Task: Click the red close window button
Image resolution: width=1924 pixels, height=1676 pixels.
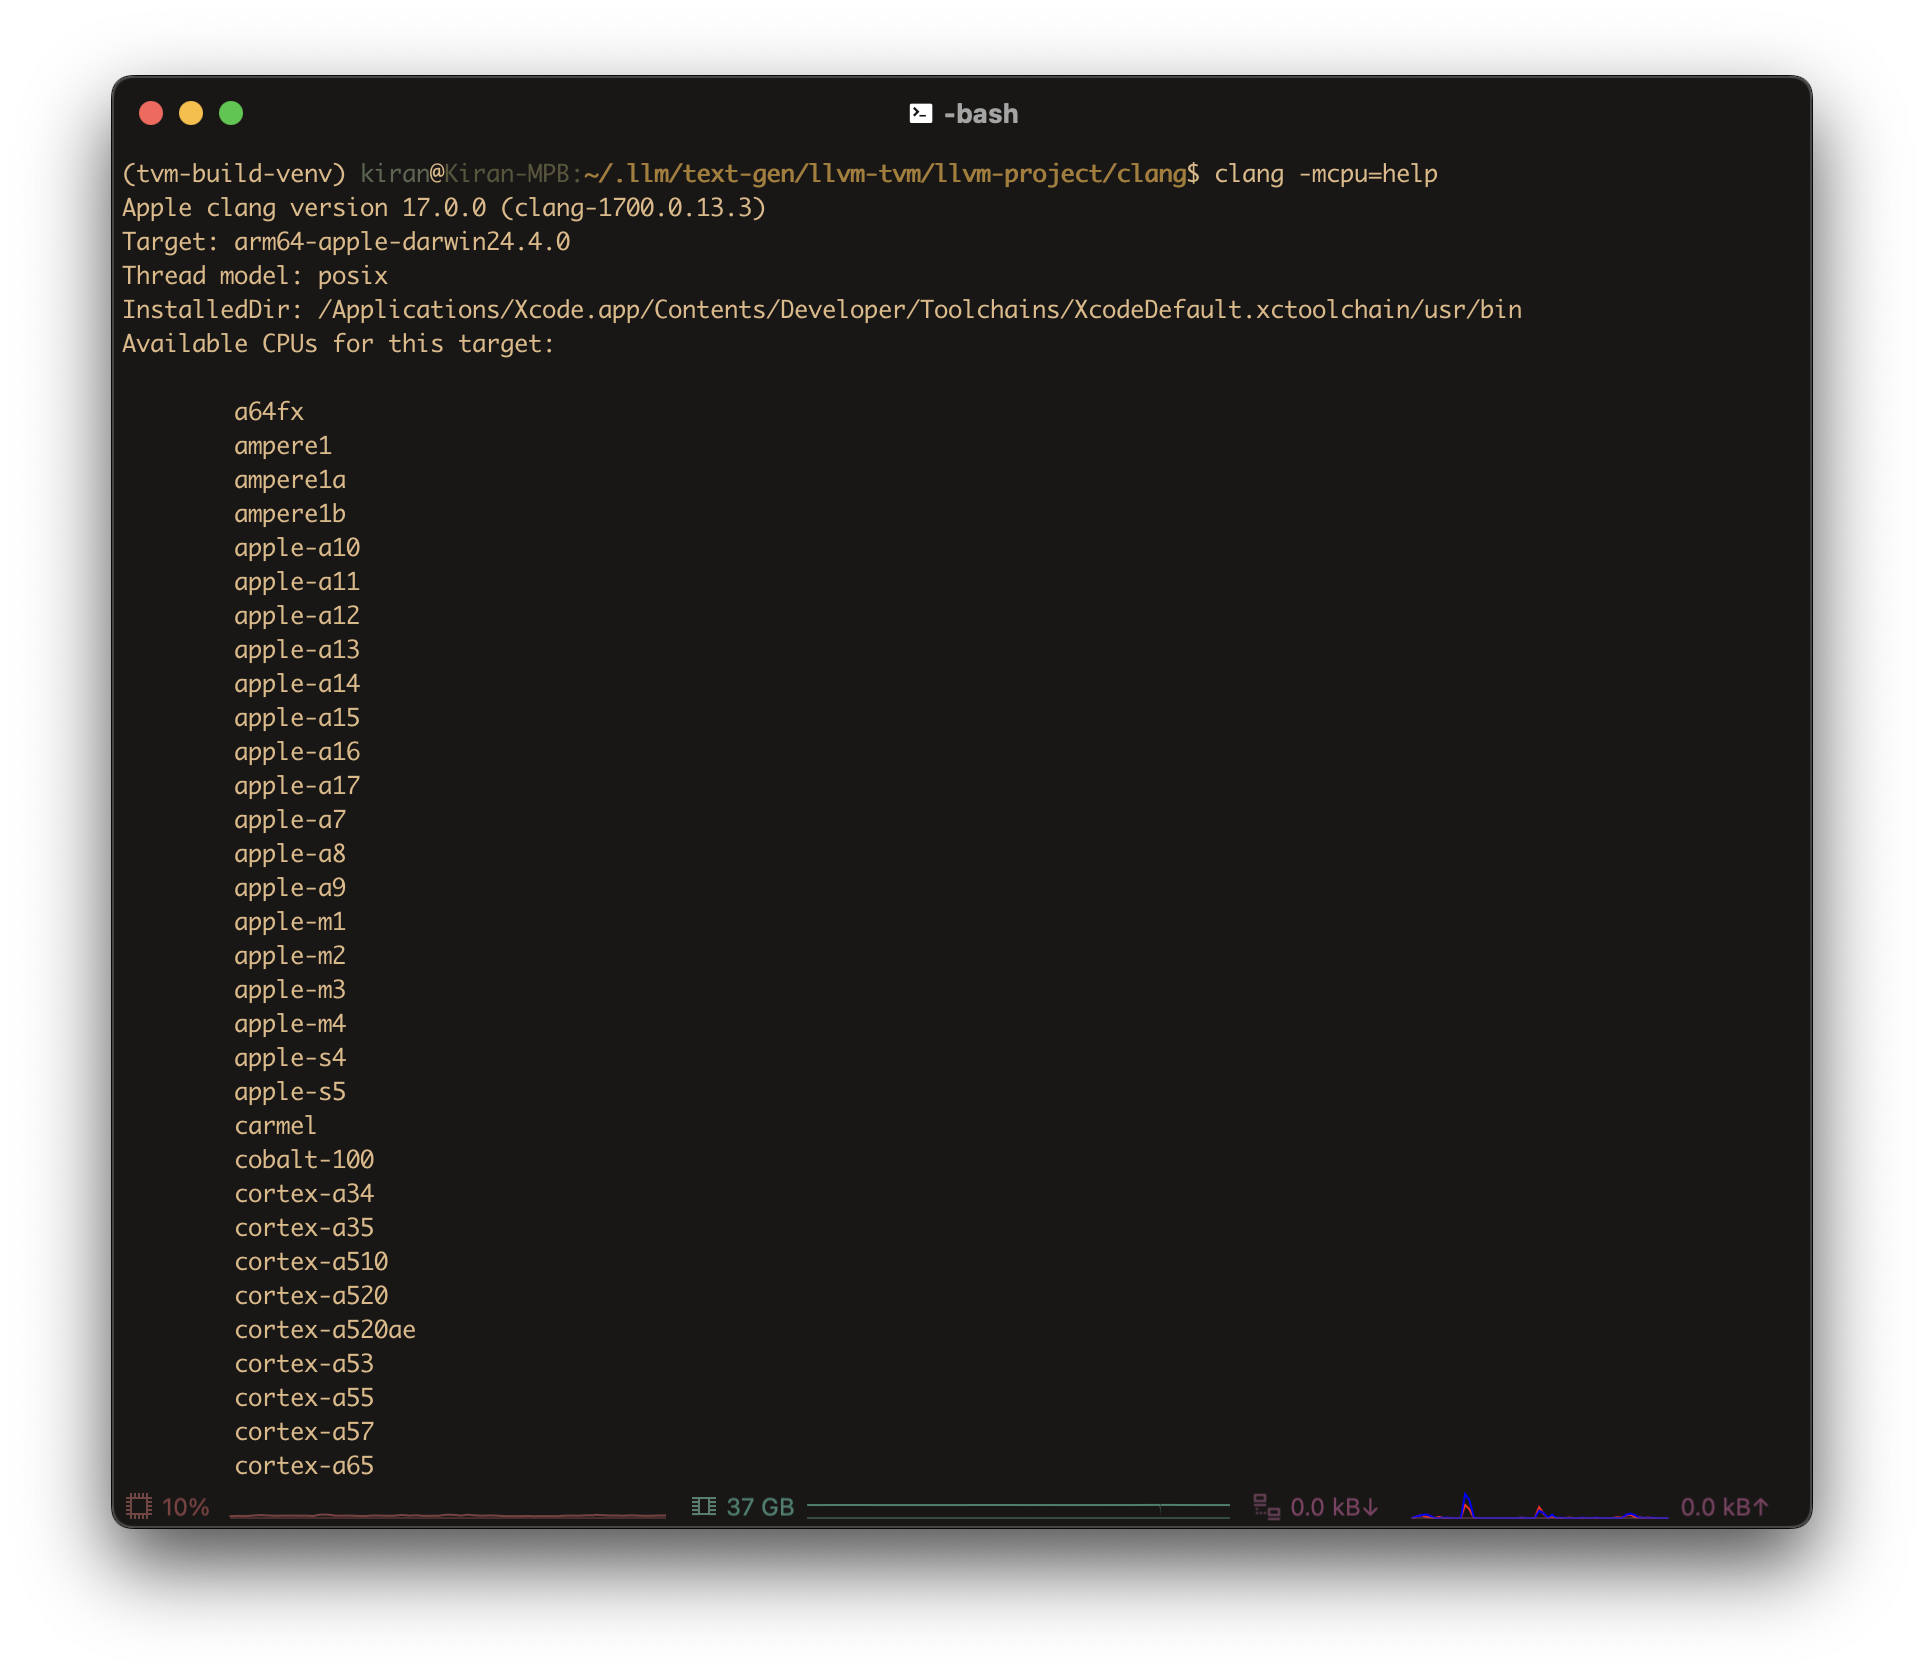Action: coord(151,113)
